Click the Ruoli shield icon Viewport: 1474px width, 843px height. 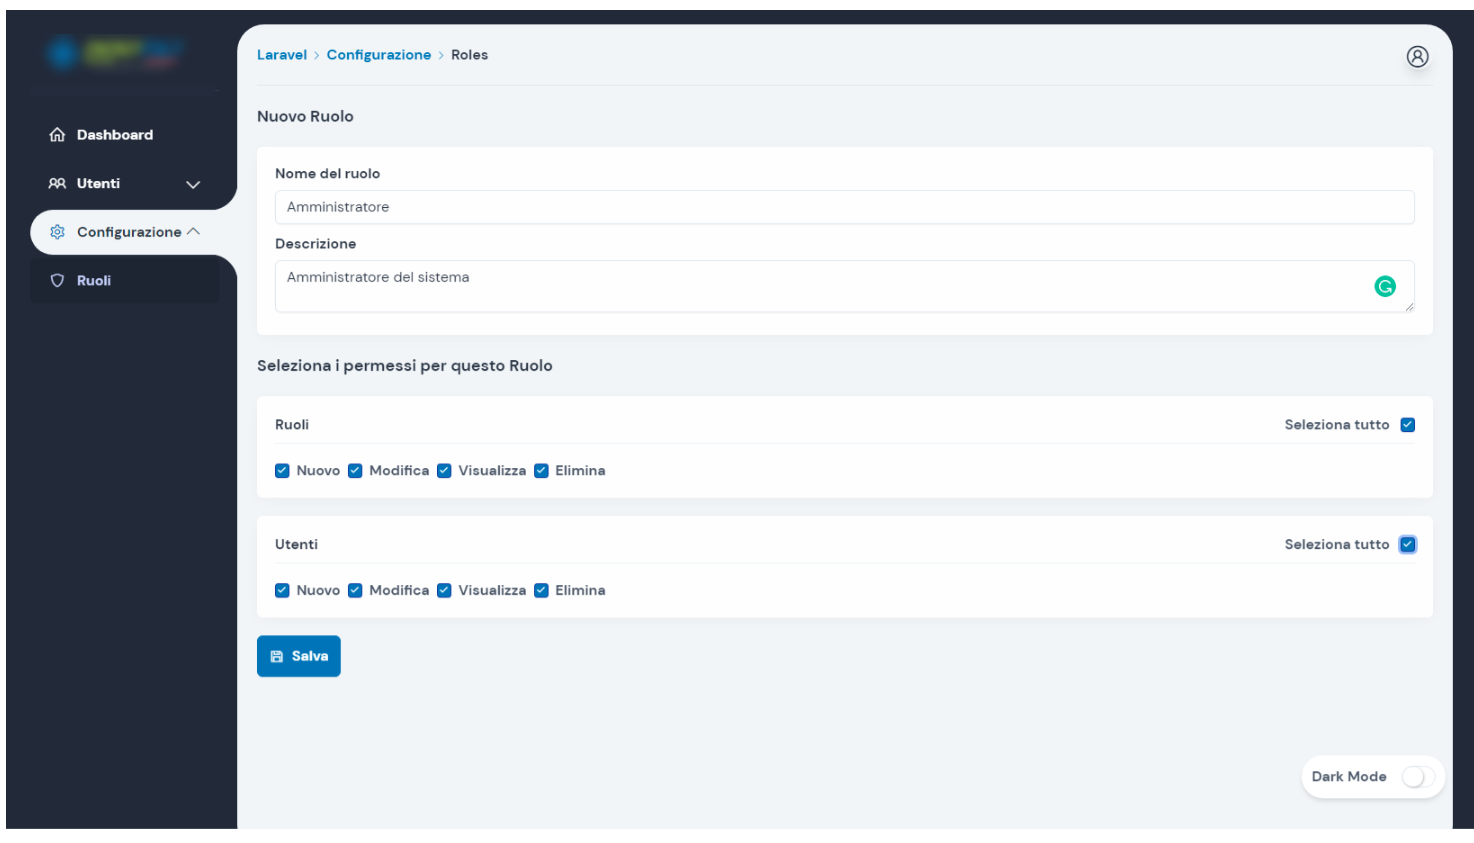[57, 281]
